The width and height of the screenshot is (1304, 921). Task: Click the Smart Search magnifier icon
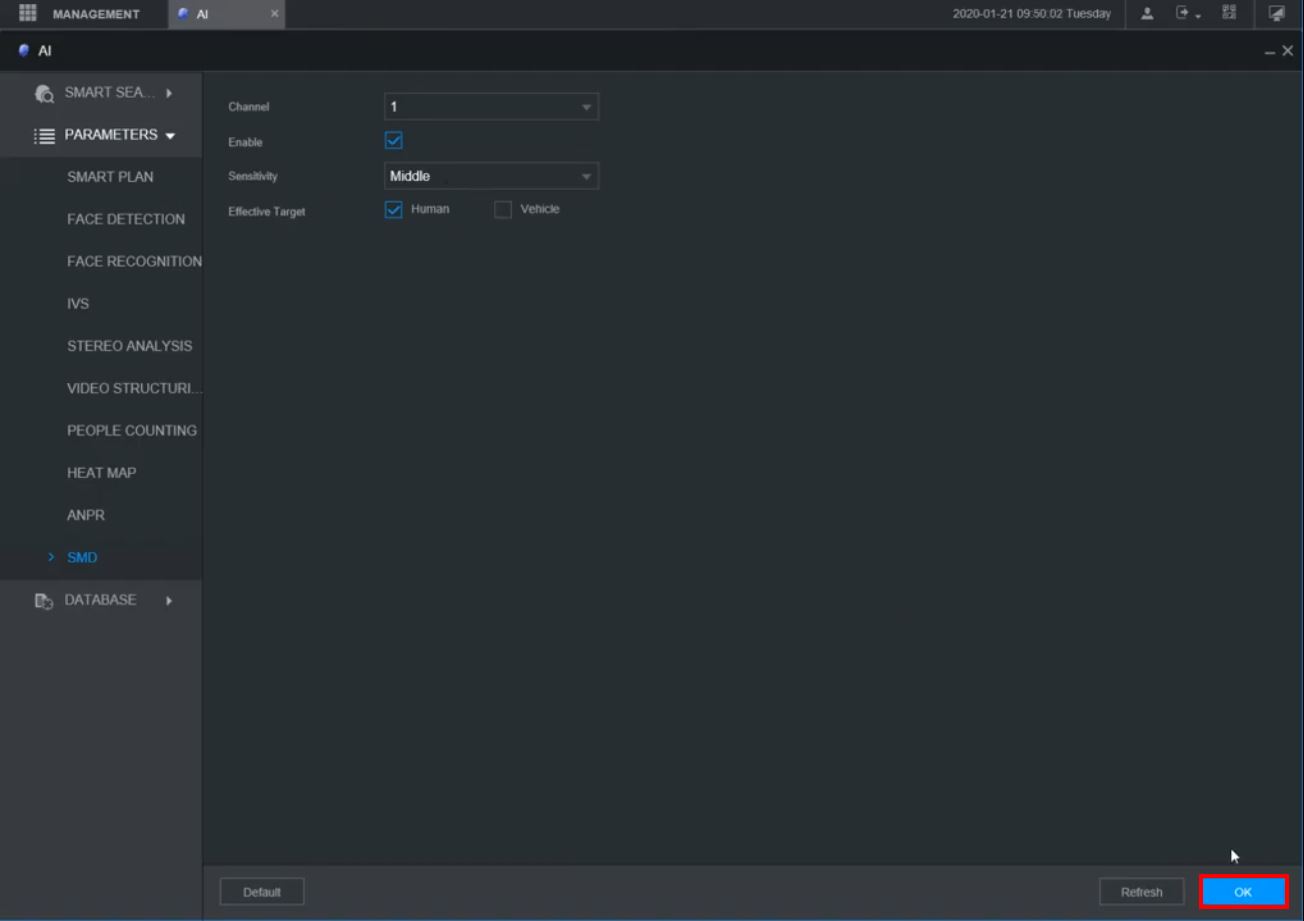pos(44,93)
